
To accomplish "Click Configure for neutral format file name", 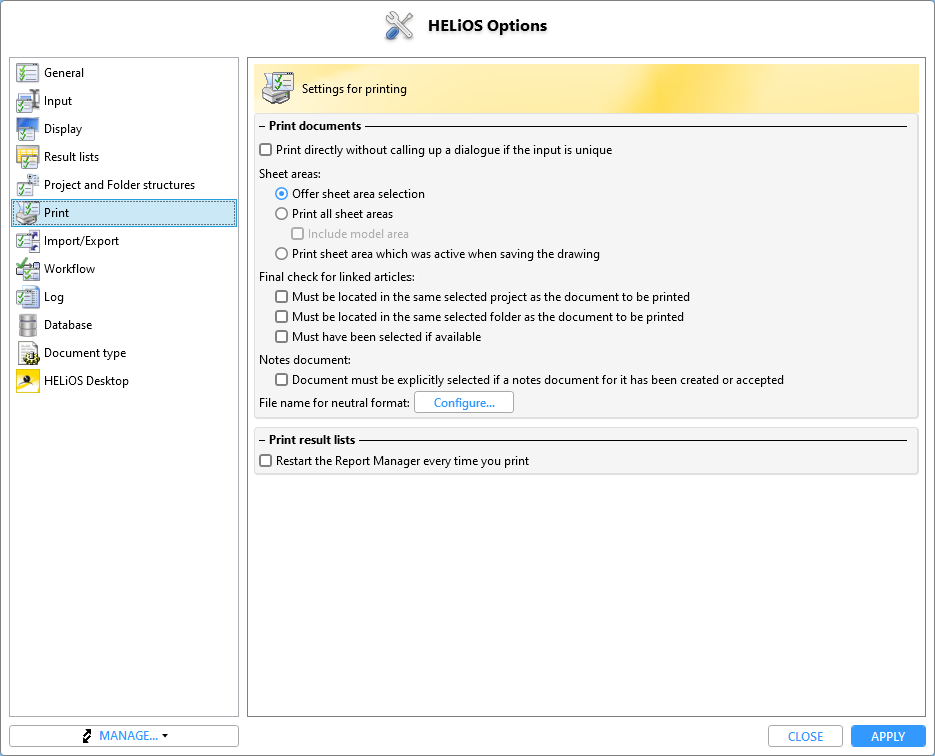I will coord(464,402).
